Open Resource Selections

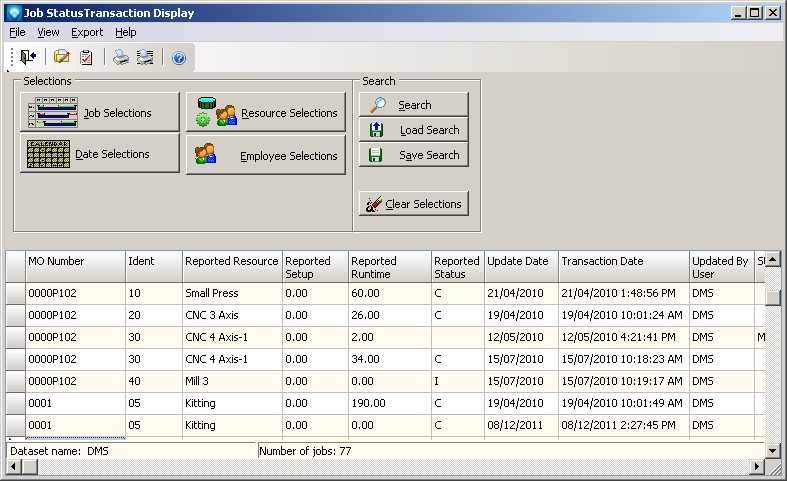[265, 113]
